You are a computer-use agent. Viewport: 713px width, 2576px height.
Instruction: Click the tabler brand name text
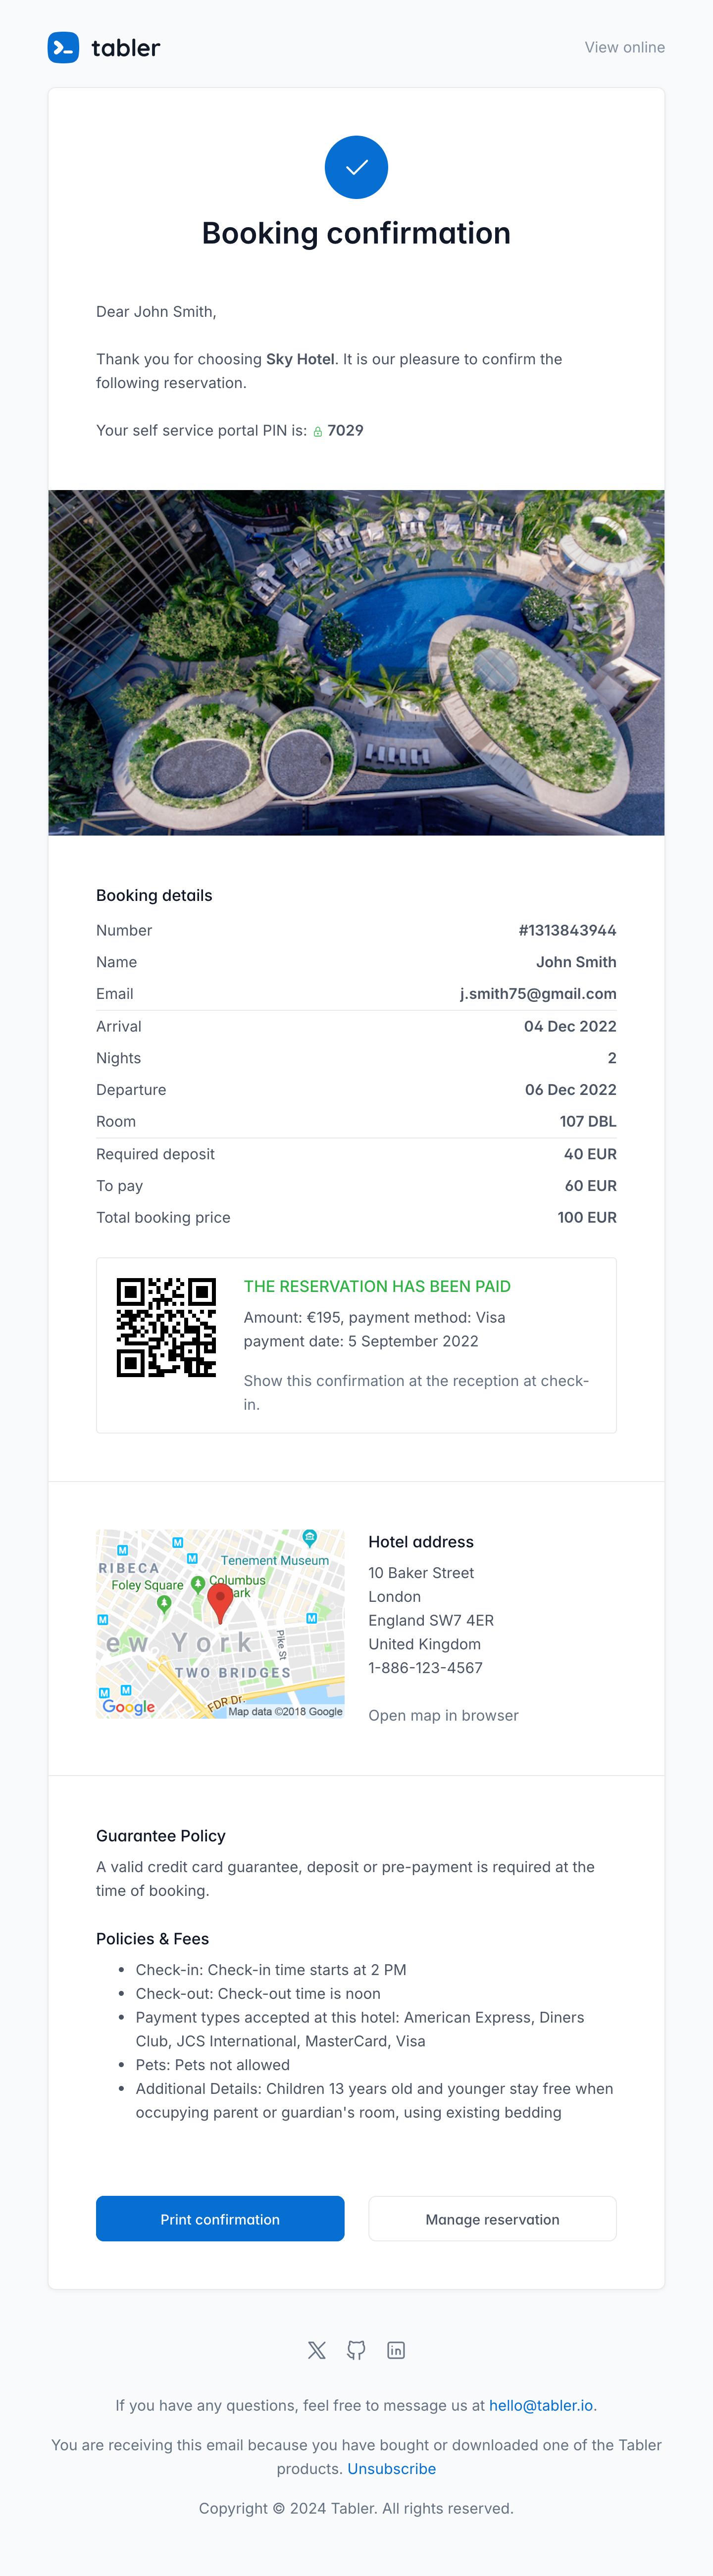click(x=126, y=47)
